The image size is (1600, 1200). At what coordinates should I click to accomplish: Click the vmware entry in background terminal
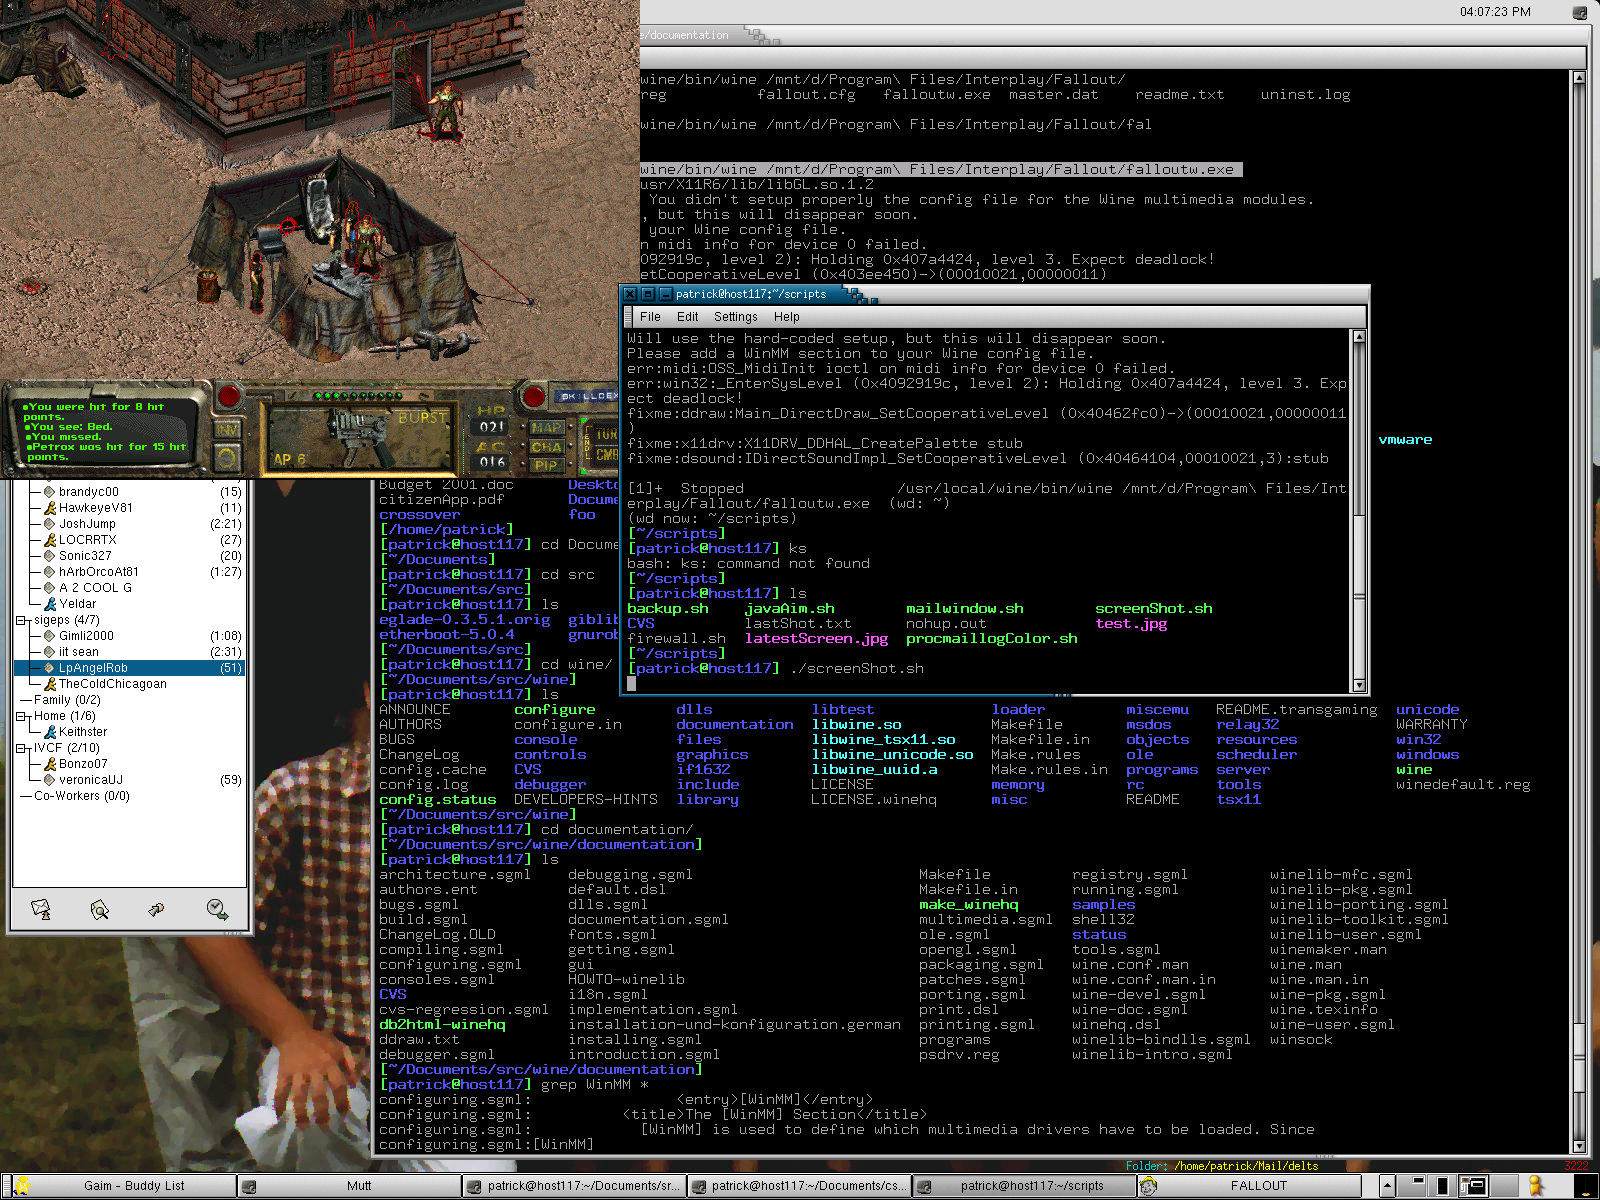[1405, 439]
